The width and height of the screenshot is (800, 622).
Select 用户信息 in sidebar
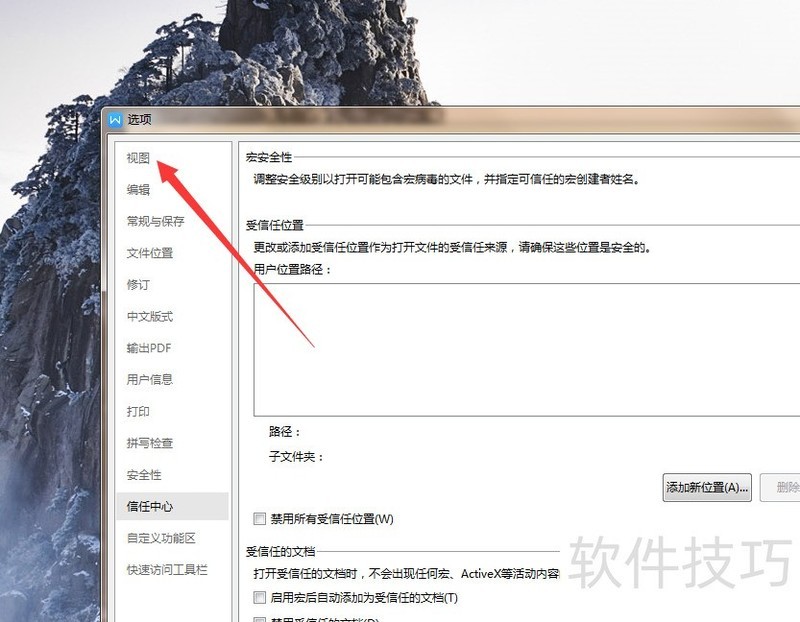[150, 380]
